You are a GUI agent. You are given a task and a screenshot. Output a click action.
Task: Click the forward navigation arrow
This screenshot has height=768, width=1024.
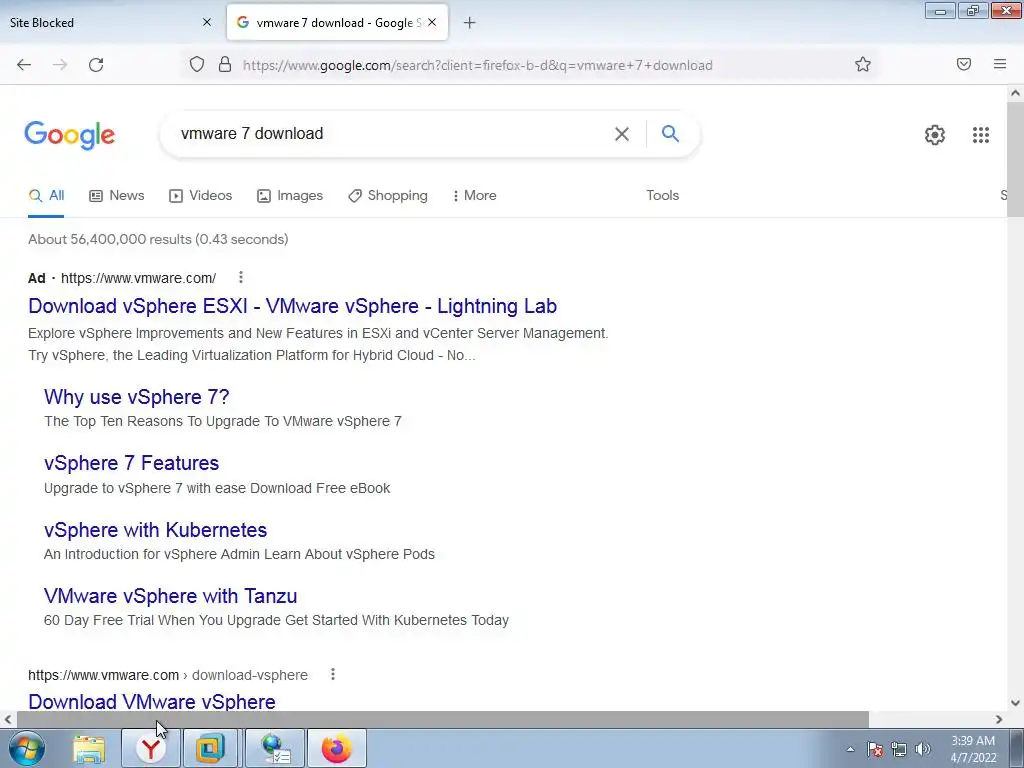[x=60, y=65]
